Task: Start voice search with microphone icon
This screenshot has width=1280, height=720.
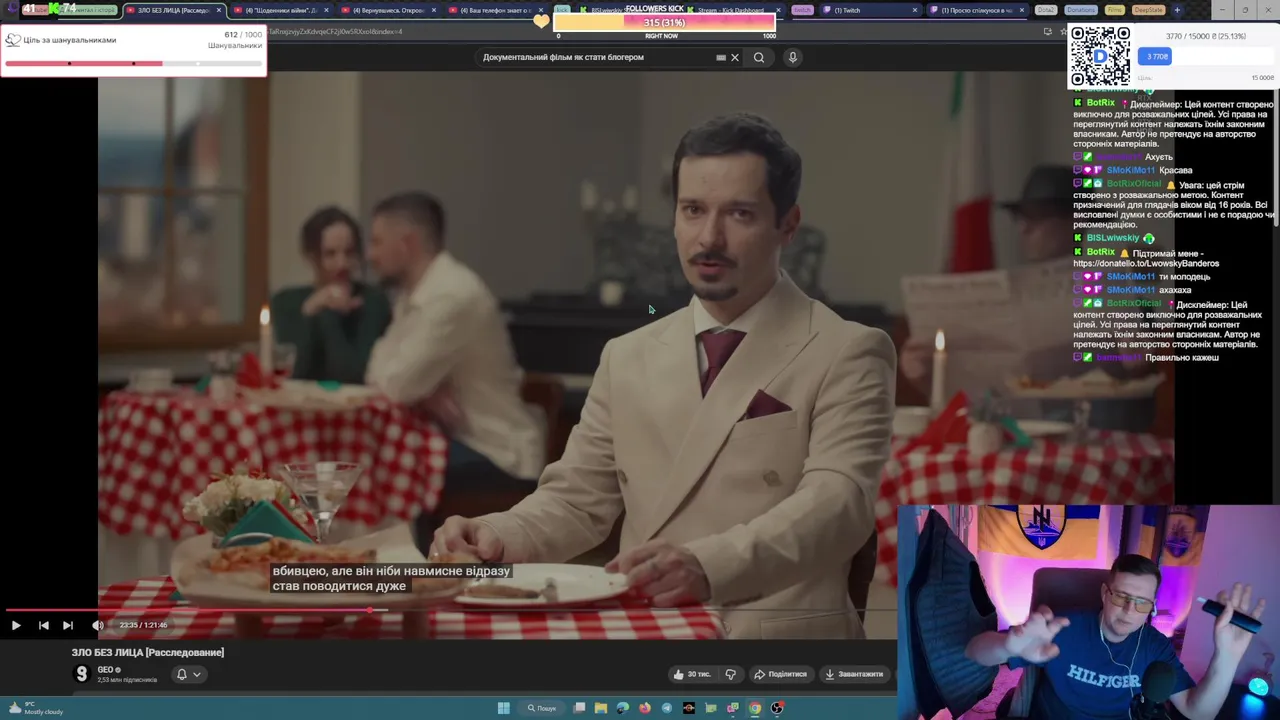Action: click(x=792, y=57)
